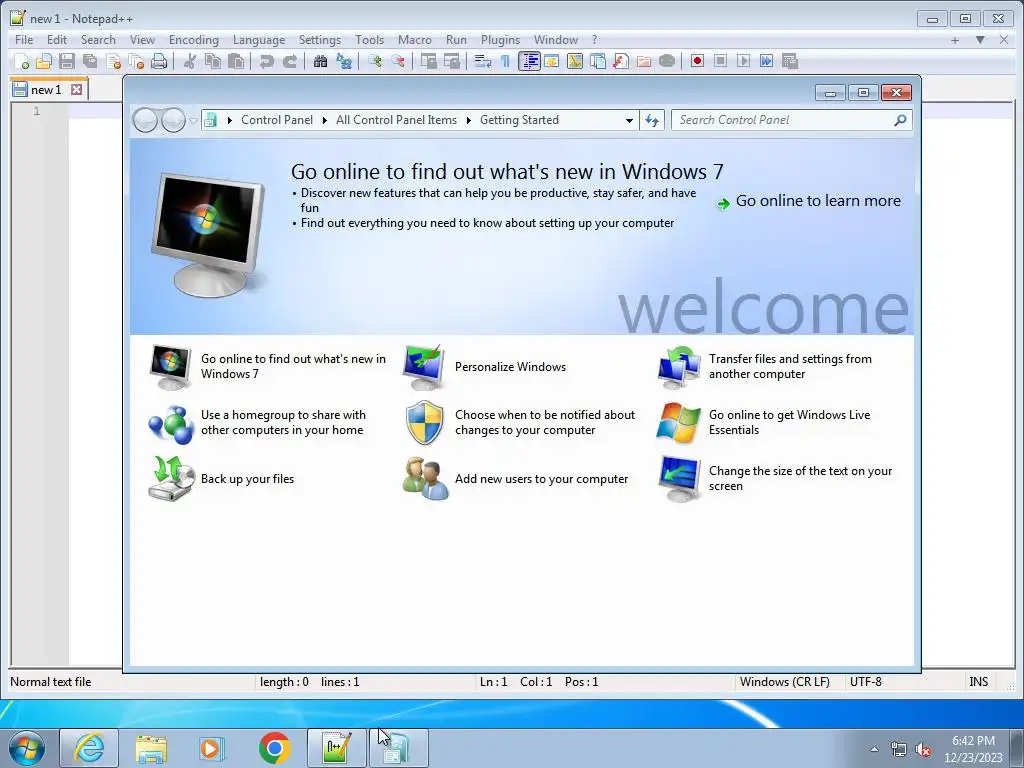Expand arrow after All Control Panel Items
Screen dimensions: 1024x768
pos(469,120)
